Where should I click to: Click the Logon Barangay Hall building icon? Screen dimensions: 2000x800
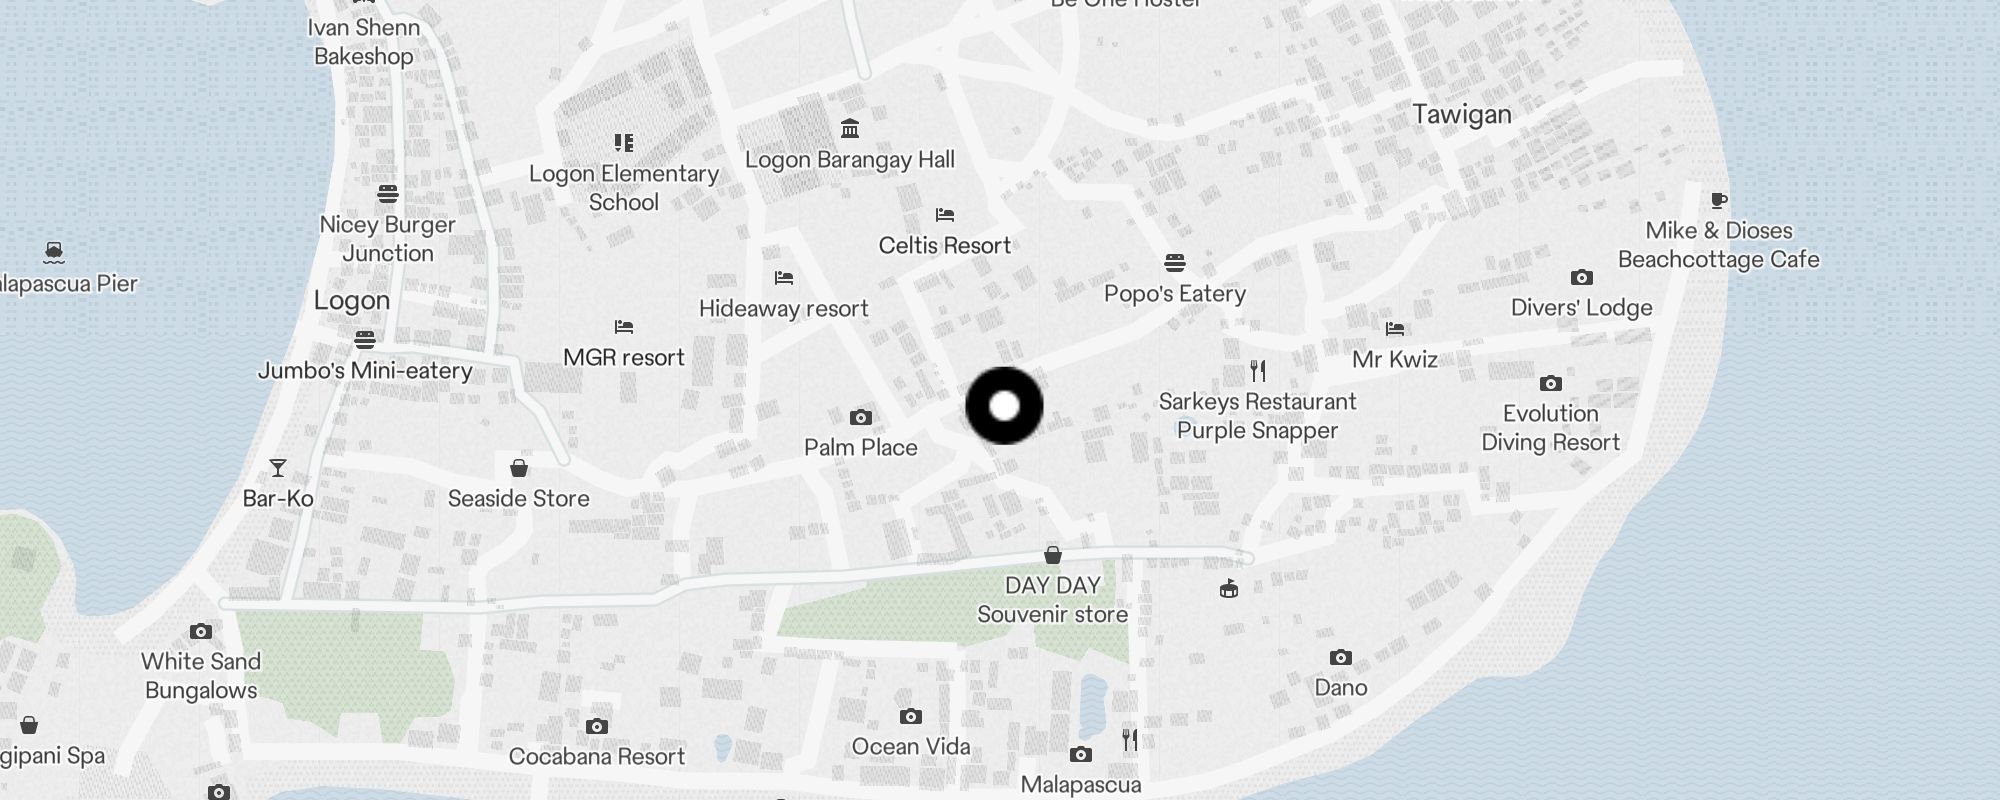[x=850, y=129]
